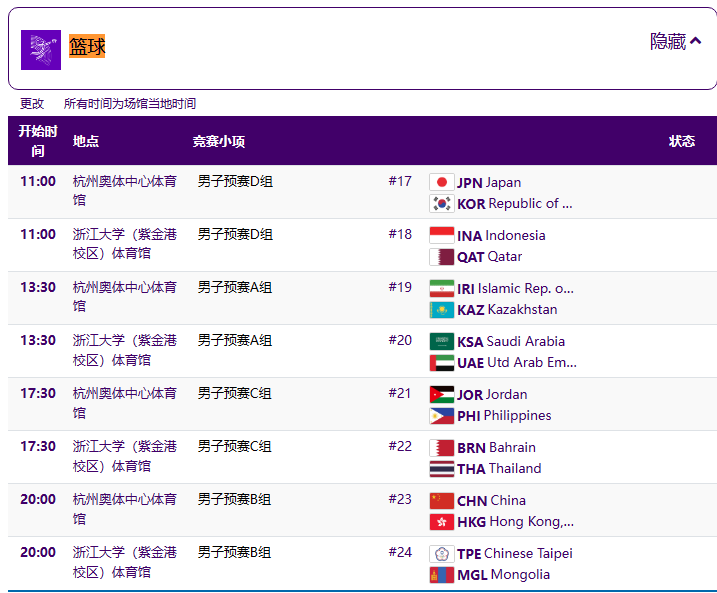Click the China flag icon

[441, 500]
